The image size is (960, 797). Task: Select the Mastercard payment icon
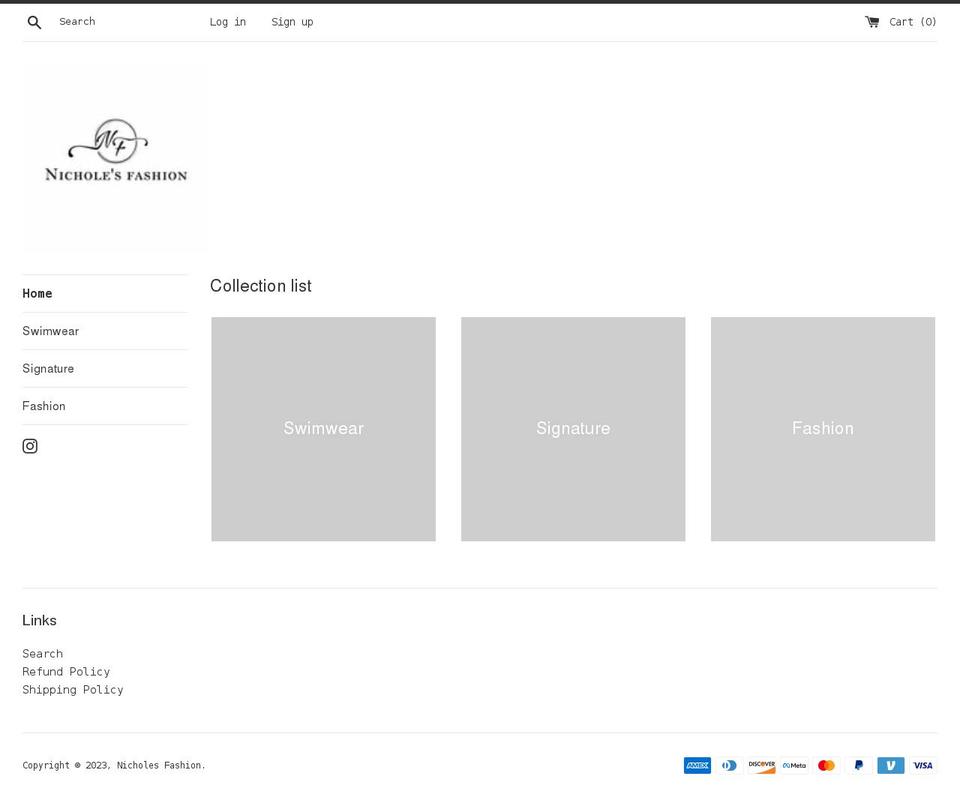(826, 765)
